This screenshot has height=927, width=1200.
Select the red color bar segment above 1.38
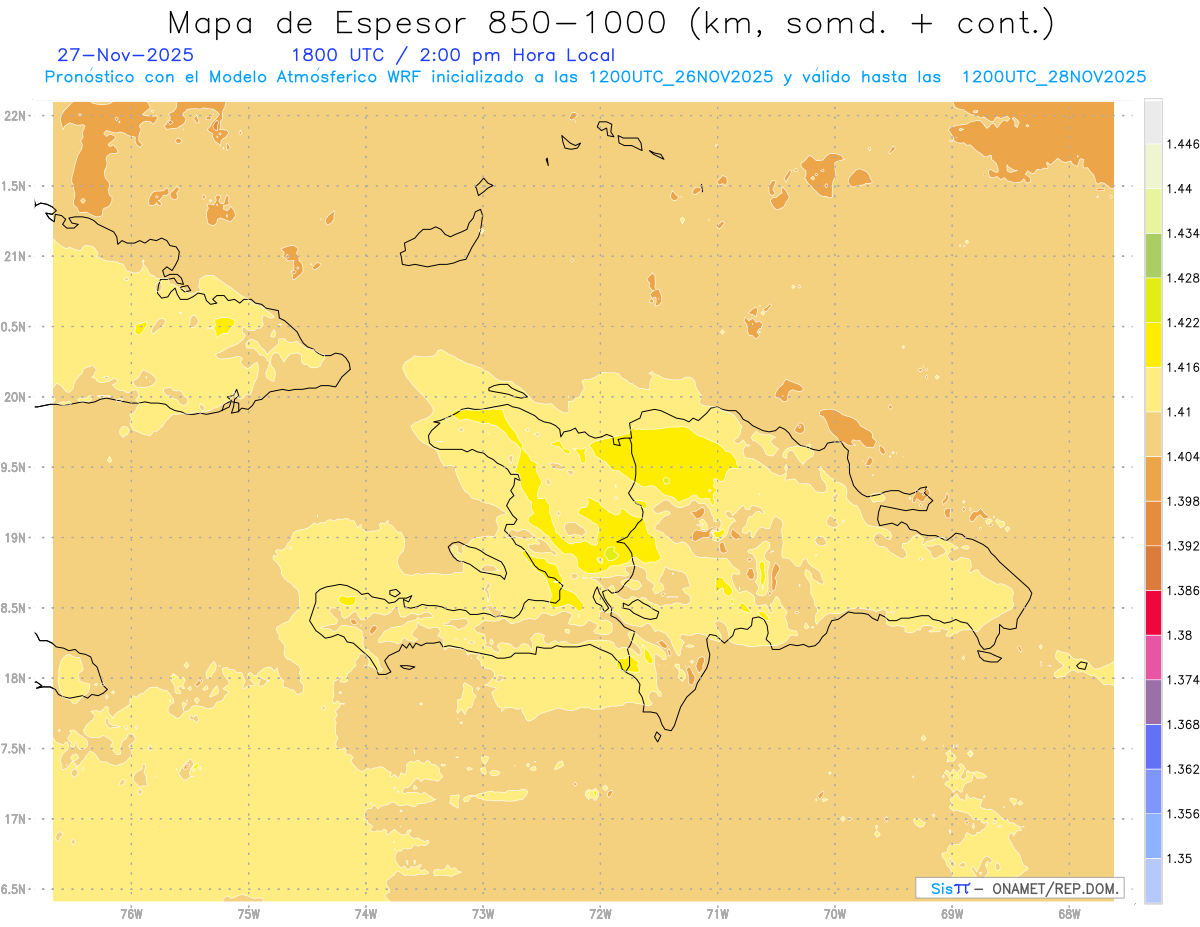pos(1153,612)
